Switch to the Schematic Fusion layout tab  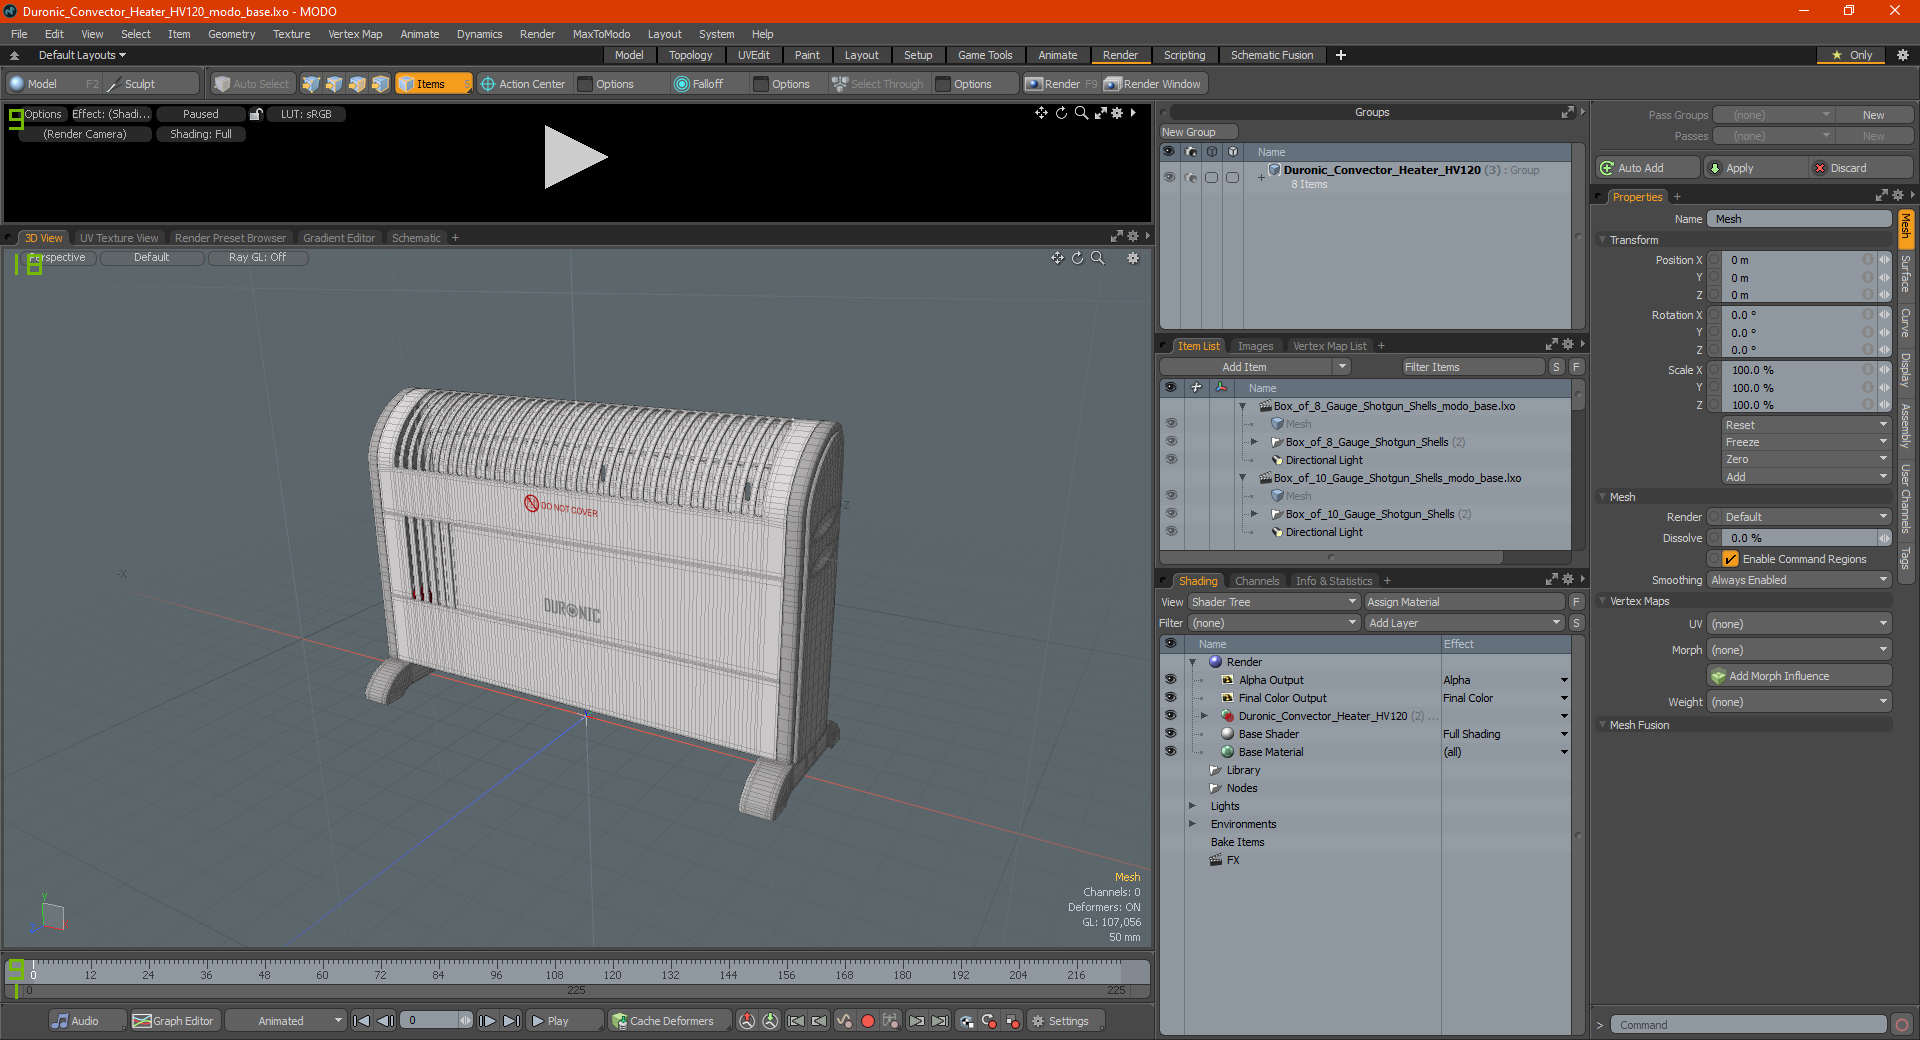pos(1271,55)
